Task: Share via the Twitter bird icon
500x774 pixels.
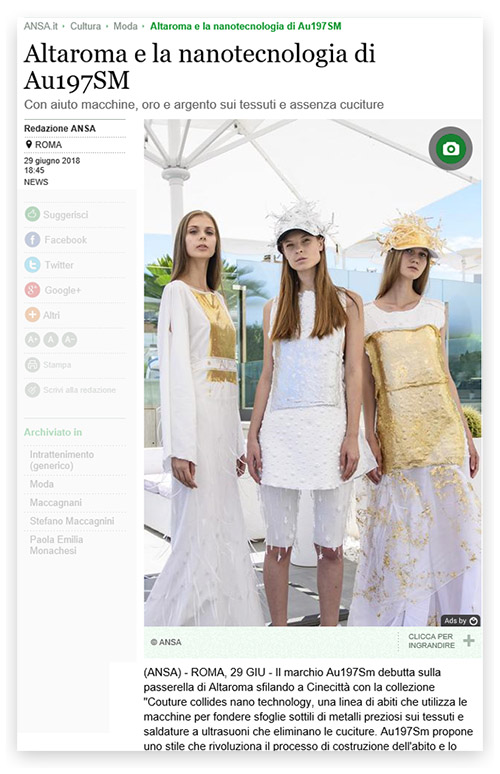Action: pyautogui.click(x=33, y=265)
